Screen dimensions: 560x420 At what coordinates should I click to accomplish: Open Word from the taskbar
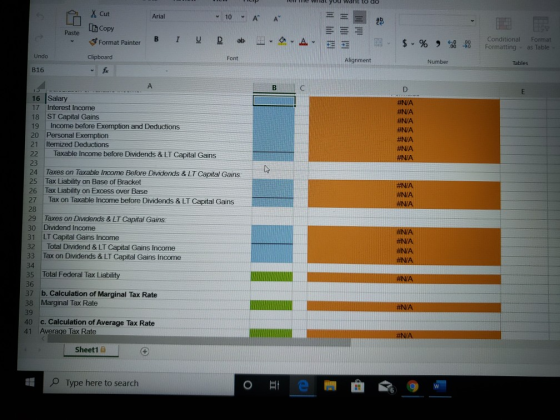point(439,386)
